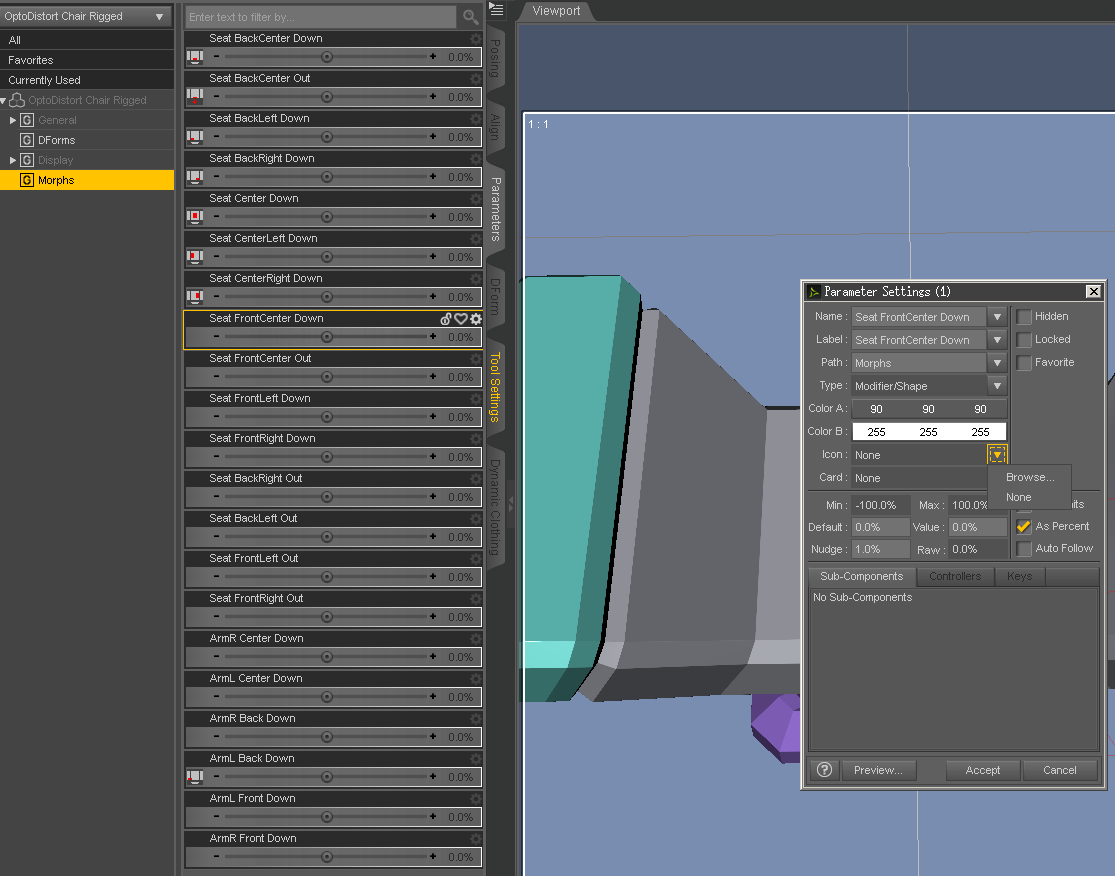Open the Name field dropdown arrow
Viewport: 1115px width, 876px height.
coord(998,317)
